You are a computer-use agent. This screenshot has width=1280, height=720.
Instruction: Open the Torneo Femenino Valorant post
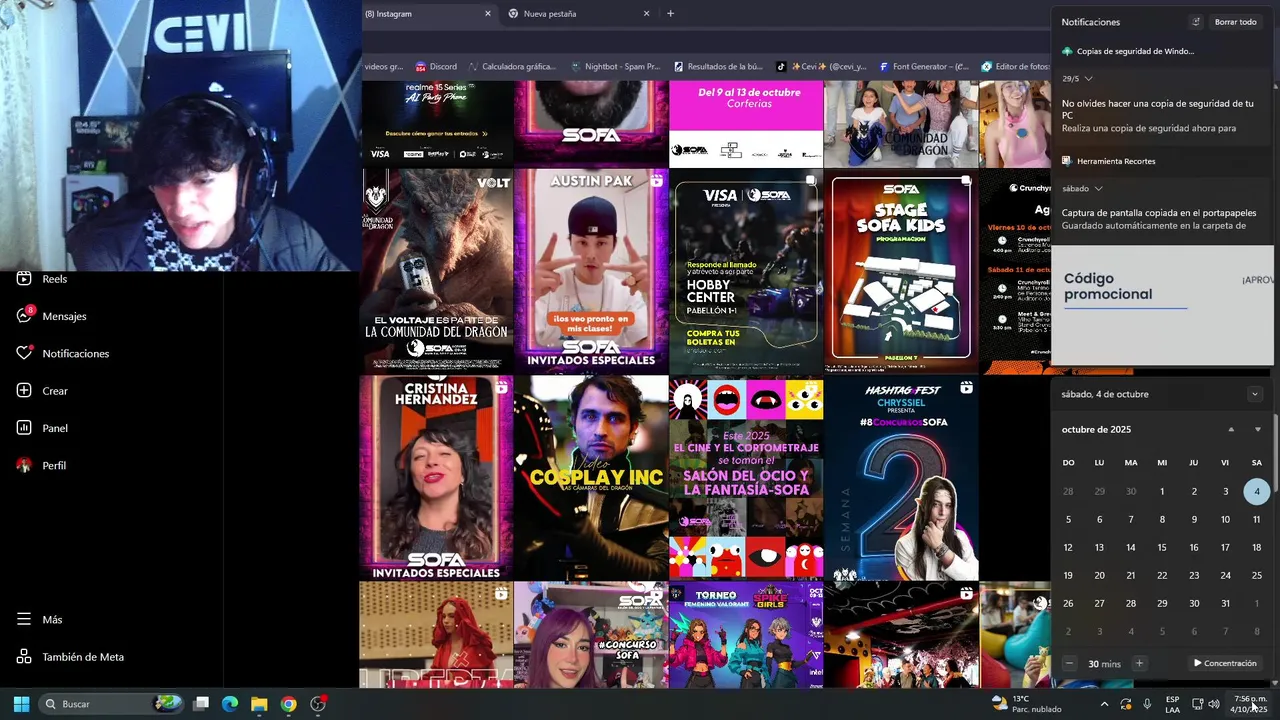pyautogui.click(x=746, y=635)
